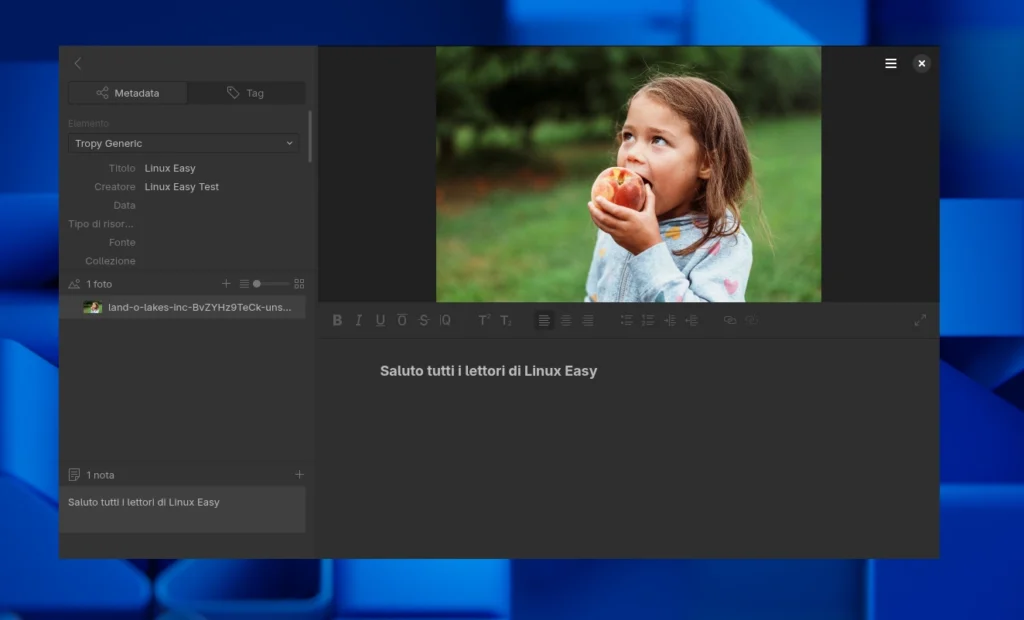Toggle italic formatting in the note toolbar
The height and width of the screenshot is (620, 1024).
(x=359, y=320)
